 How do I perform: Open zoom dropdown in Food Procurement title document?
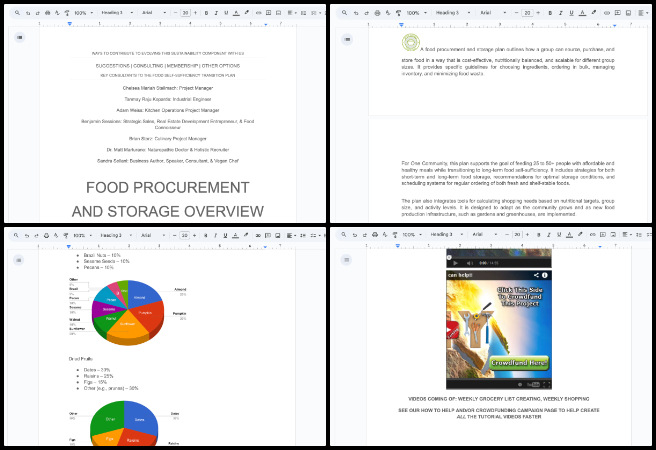[x=83, y=13]
